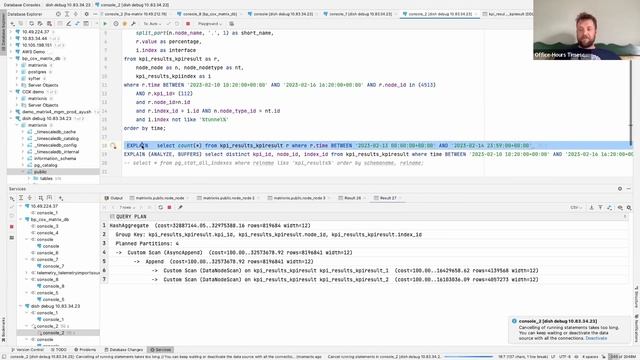Expand all in Services toolbar
Viewport: 640px width, 360px height.
[x=21, y=198]
